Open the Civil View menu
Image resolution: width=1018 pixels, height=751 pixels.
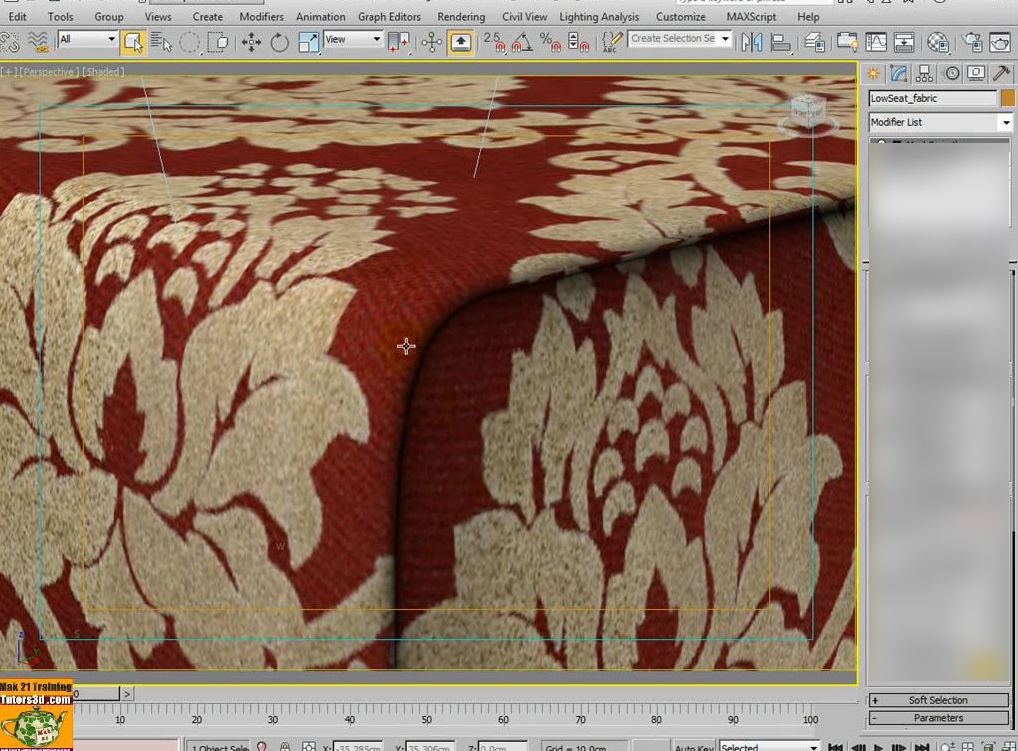tap(524, 17)
